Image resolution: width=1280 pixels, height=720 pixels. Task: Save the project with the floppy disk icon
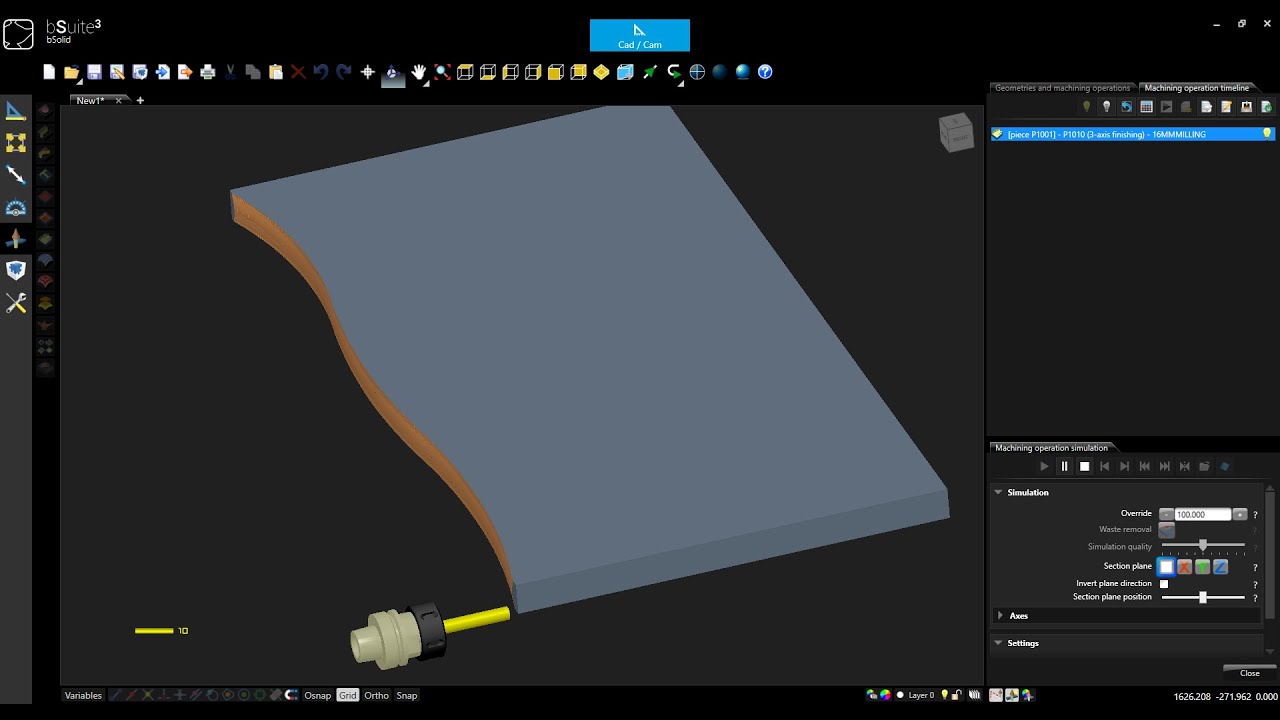tap(94, 72)
